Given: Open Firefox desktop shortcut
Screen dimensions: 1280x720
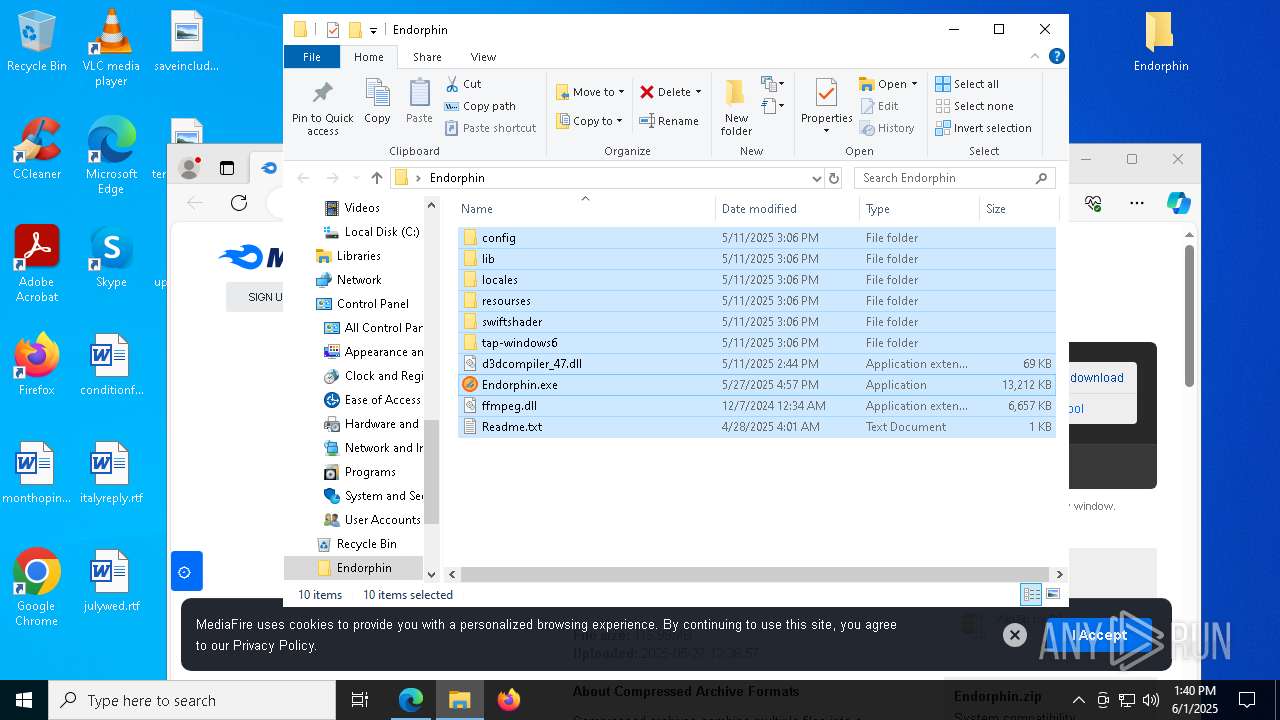Looking at the screenshot, I should tap(36, 365).
